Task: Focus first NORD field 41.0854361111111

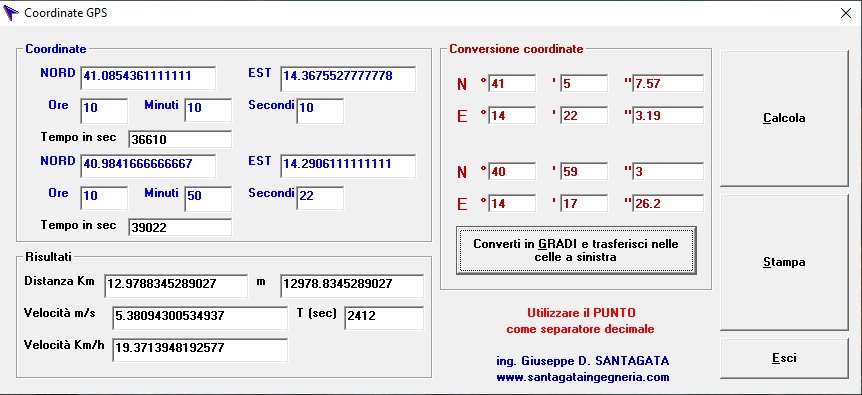Action: 148,78
